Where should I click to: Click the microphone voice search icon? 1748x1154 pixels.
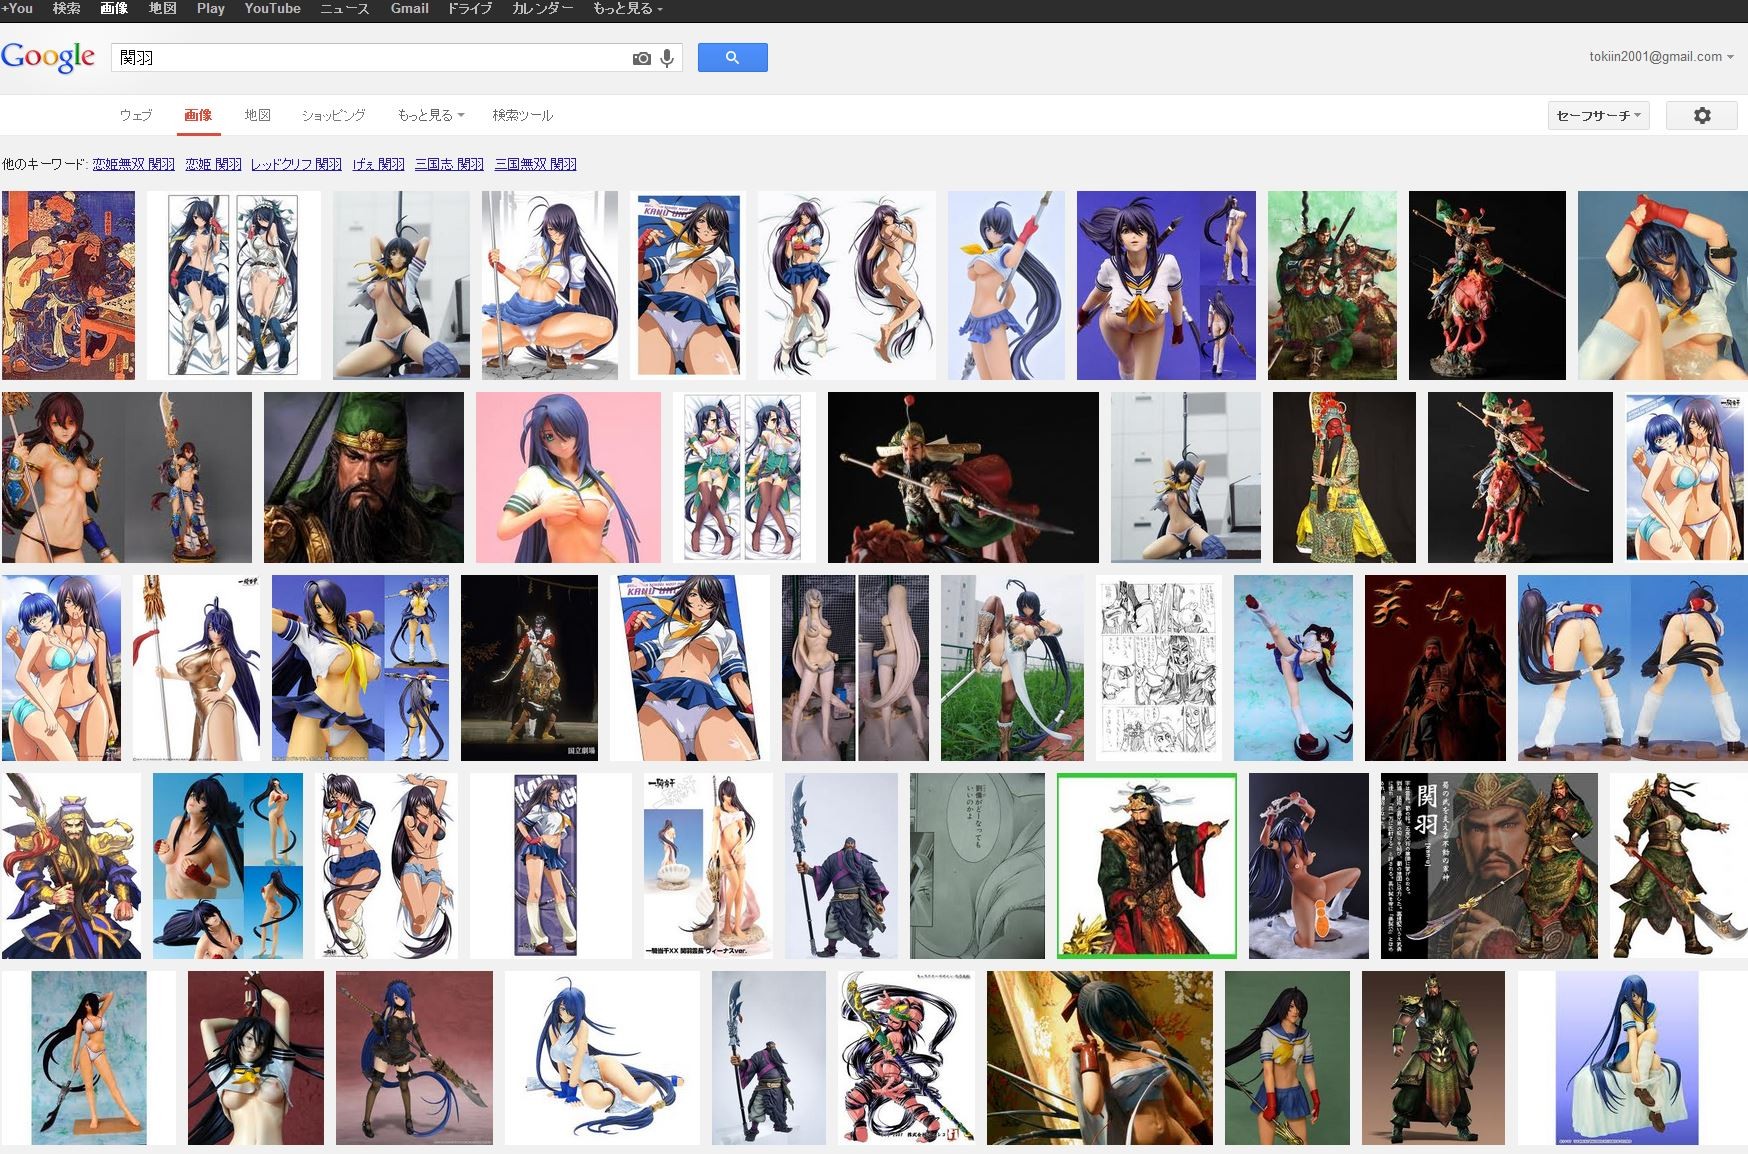pos(667,58)
